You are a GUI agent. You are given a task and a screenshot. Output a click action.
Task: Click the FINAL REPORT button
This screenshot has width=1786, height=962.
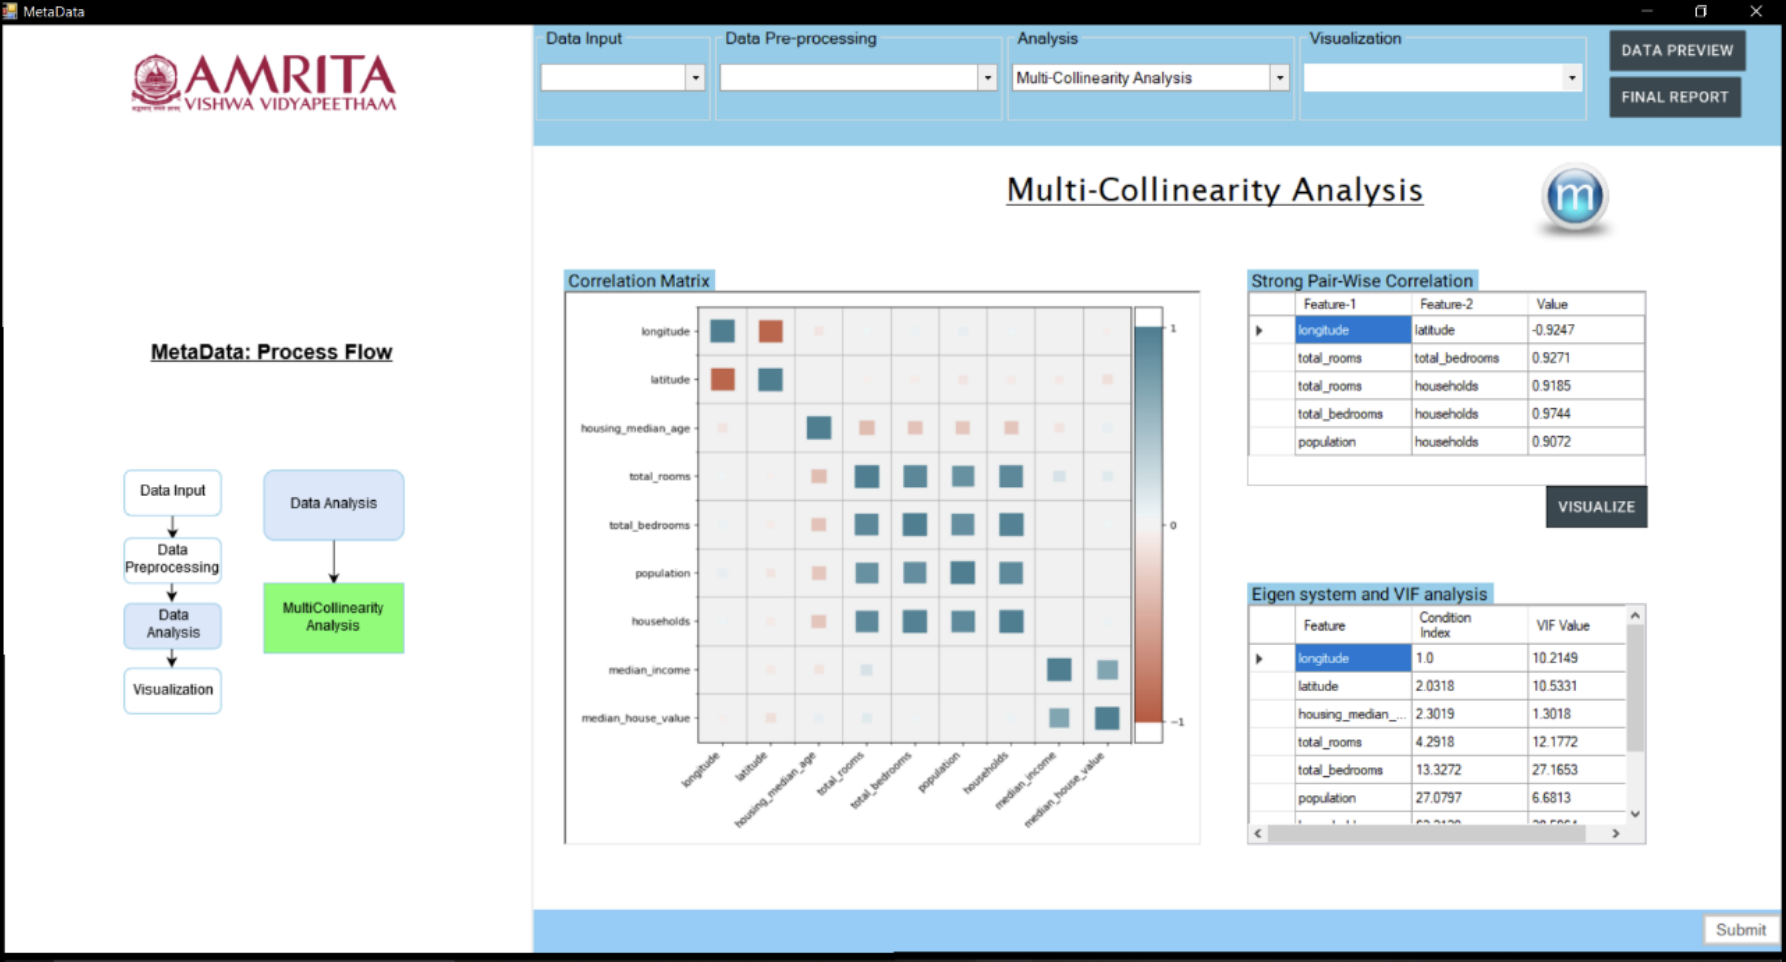tap(1675, 97)
